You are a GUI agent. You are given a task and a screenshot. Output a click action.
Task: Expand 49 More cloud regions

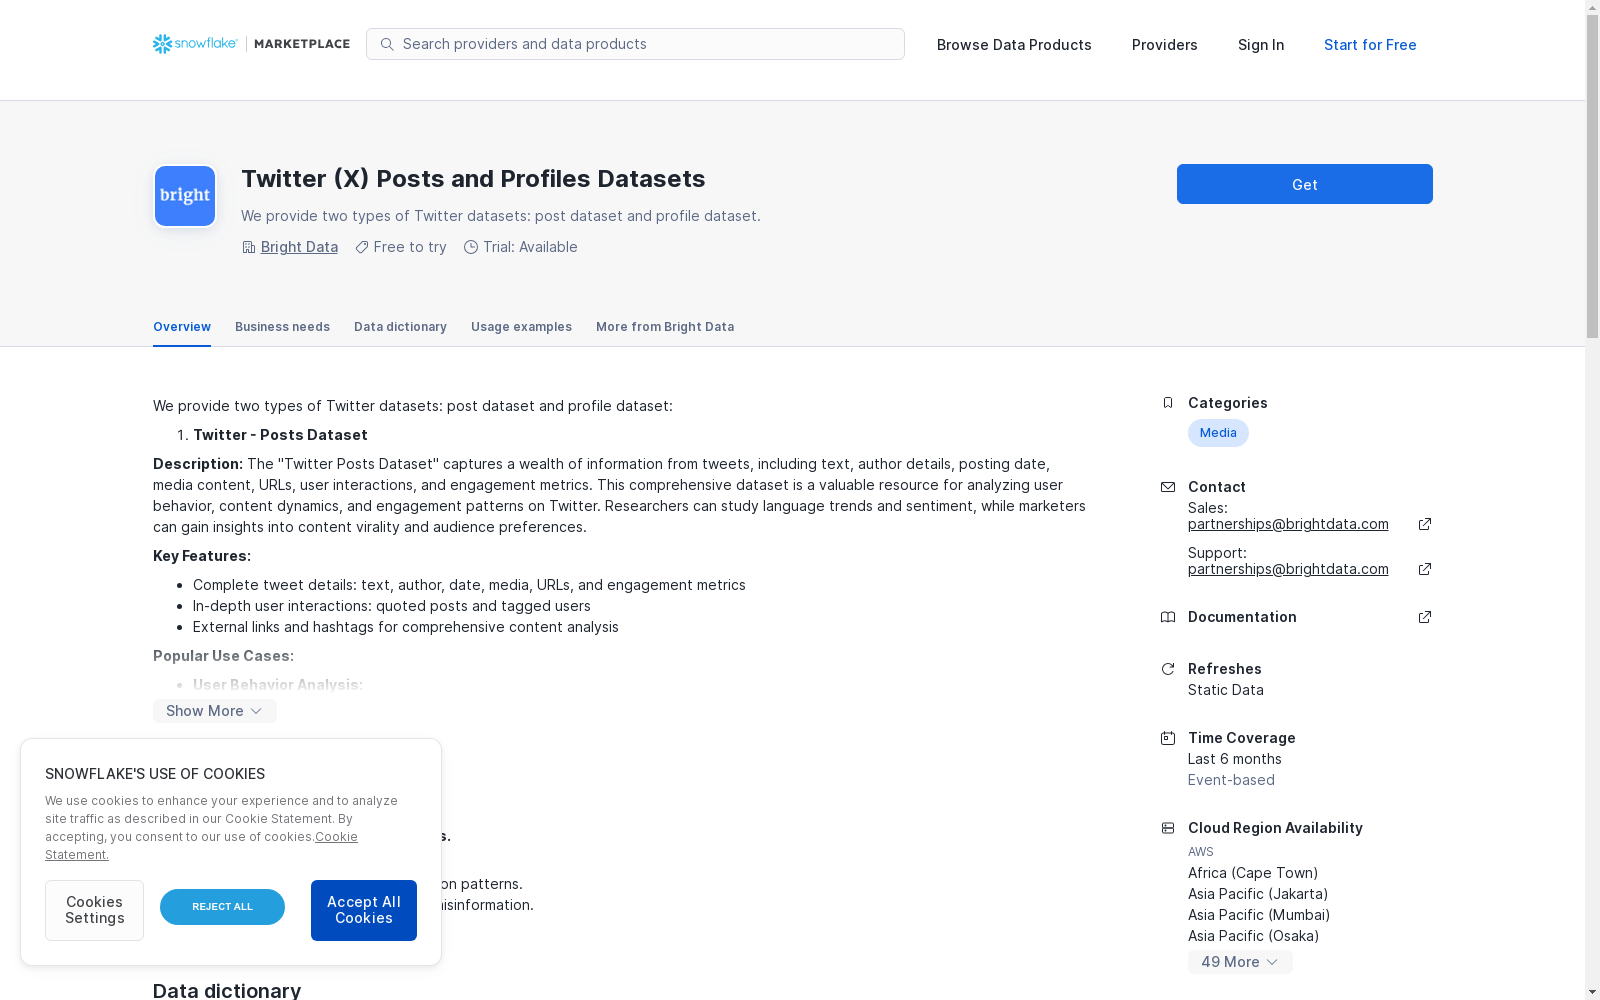1240,962
